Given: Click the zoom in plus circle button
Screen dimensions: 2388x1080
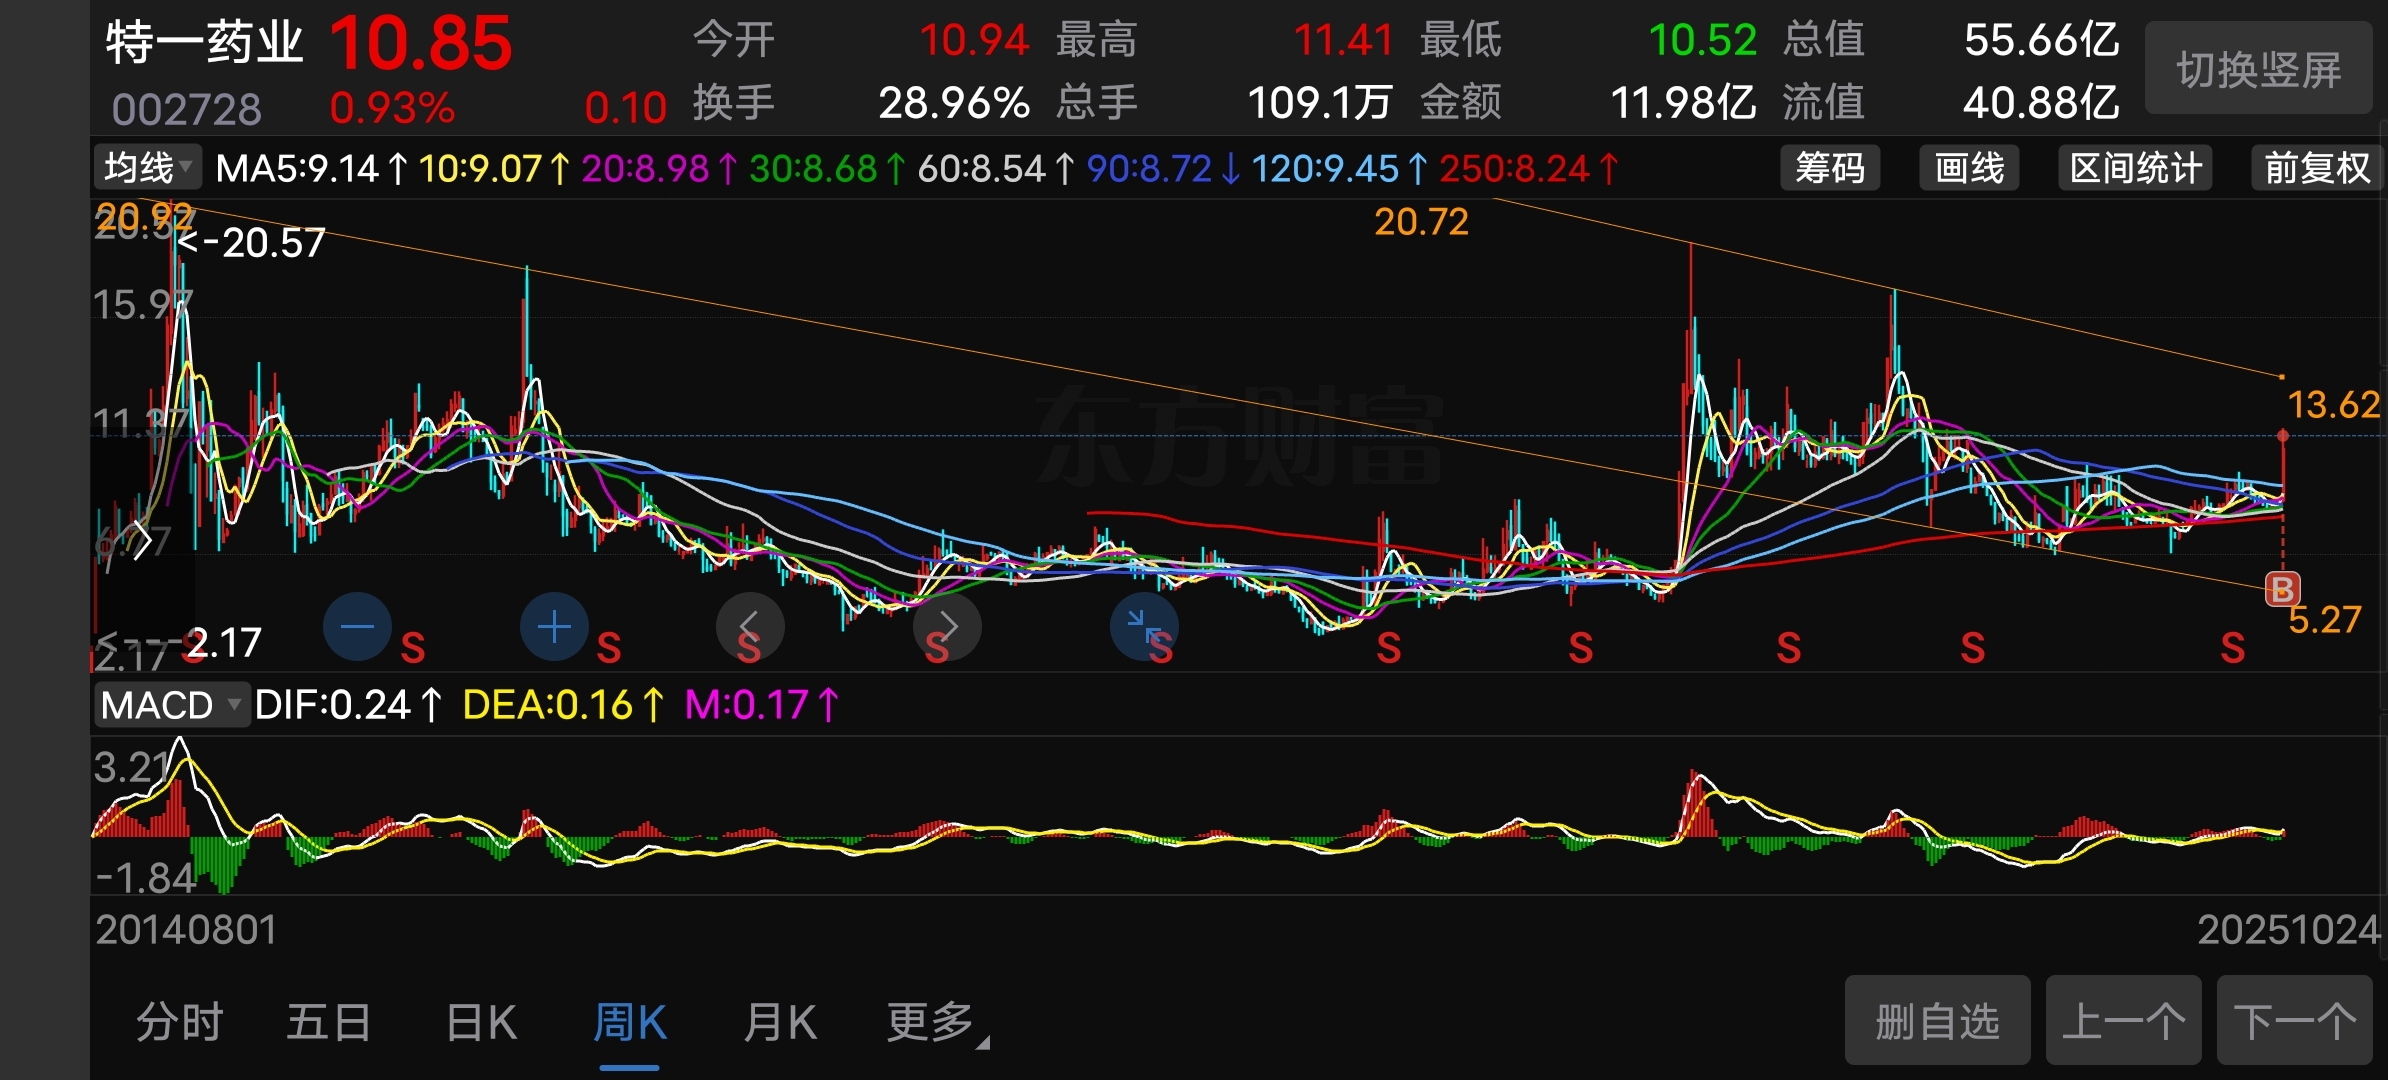Looking at the screenshot, I should [x=554, y=627].
